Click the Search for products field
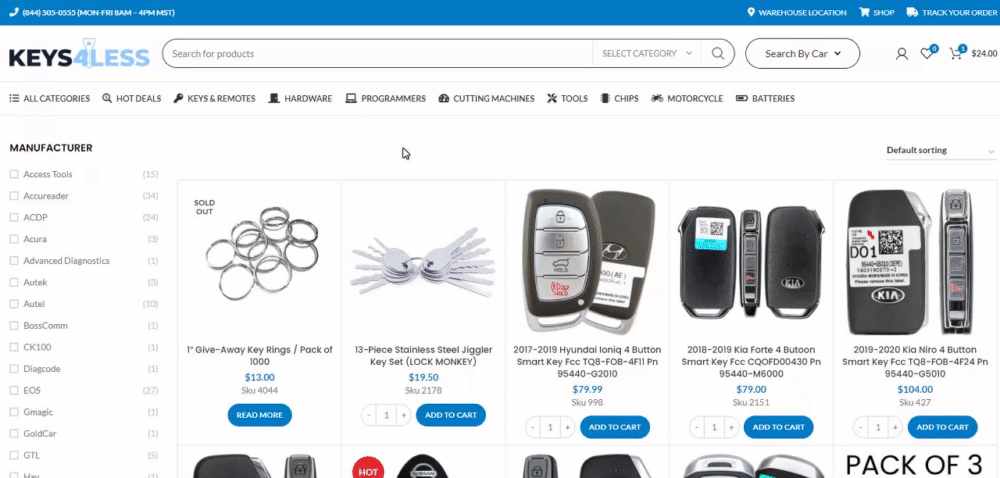1000x478 pixels. click(377, 54)
